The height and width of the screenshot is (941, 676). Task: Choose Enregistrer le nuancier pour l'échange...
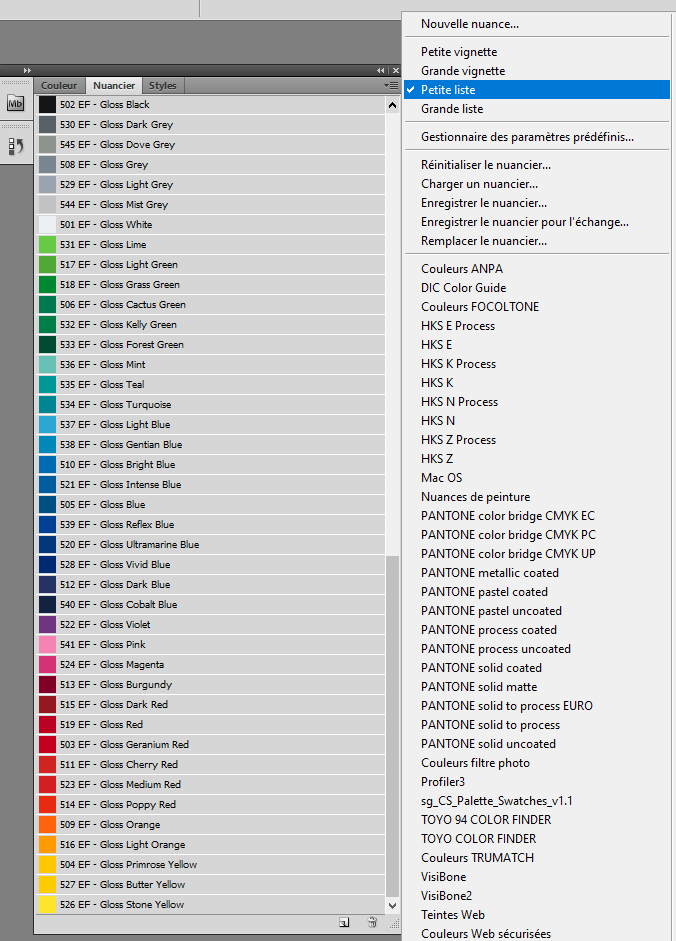coord(525,222)
